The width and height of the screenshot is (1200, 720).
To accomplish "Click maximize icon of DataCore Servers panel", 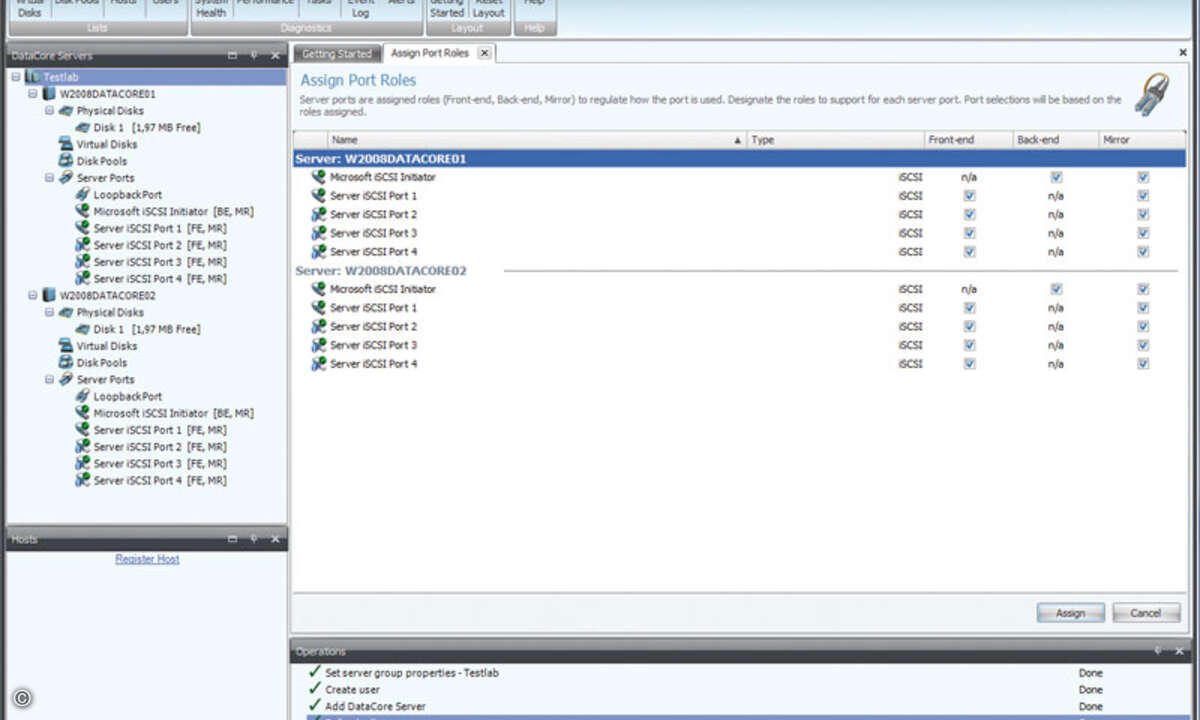I will pos(232,56).
